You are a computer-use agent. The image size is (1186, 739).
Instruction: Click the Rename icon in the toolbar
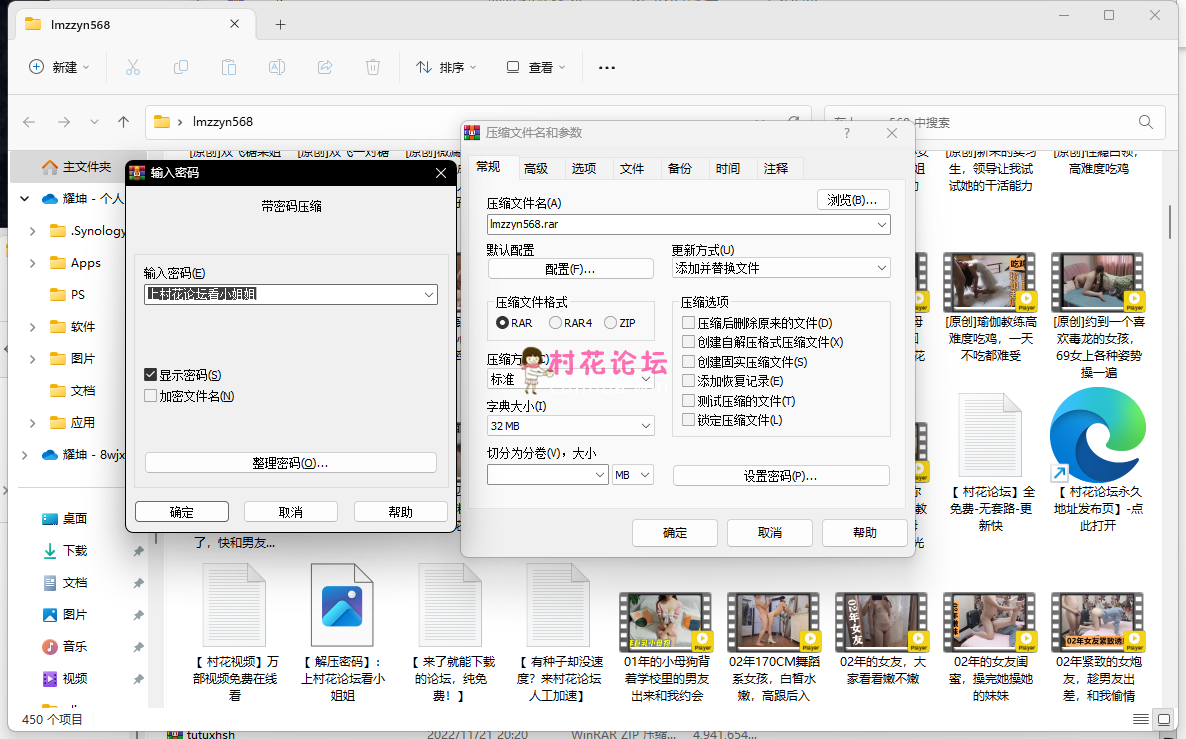tap(277, 67)
